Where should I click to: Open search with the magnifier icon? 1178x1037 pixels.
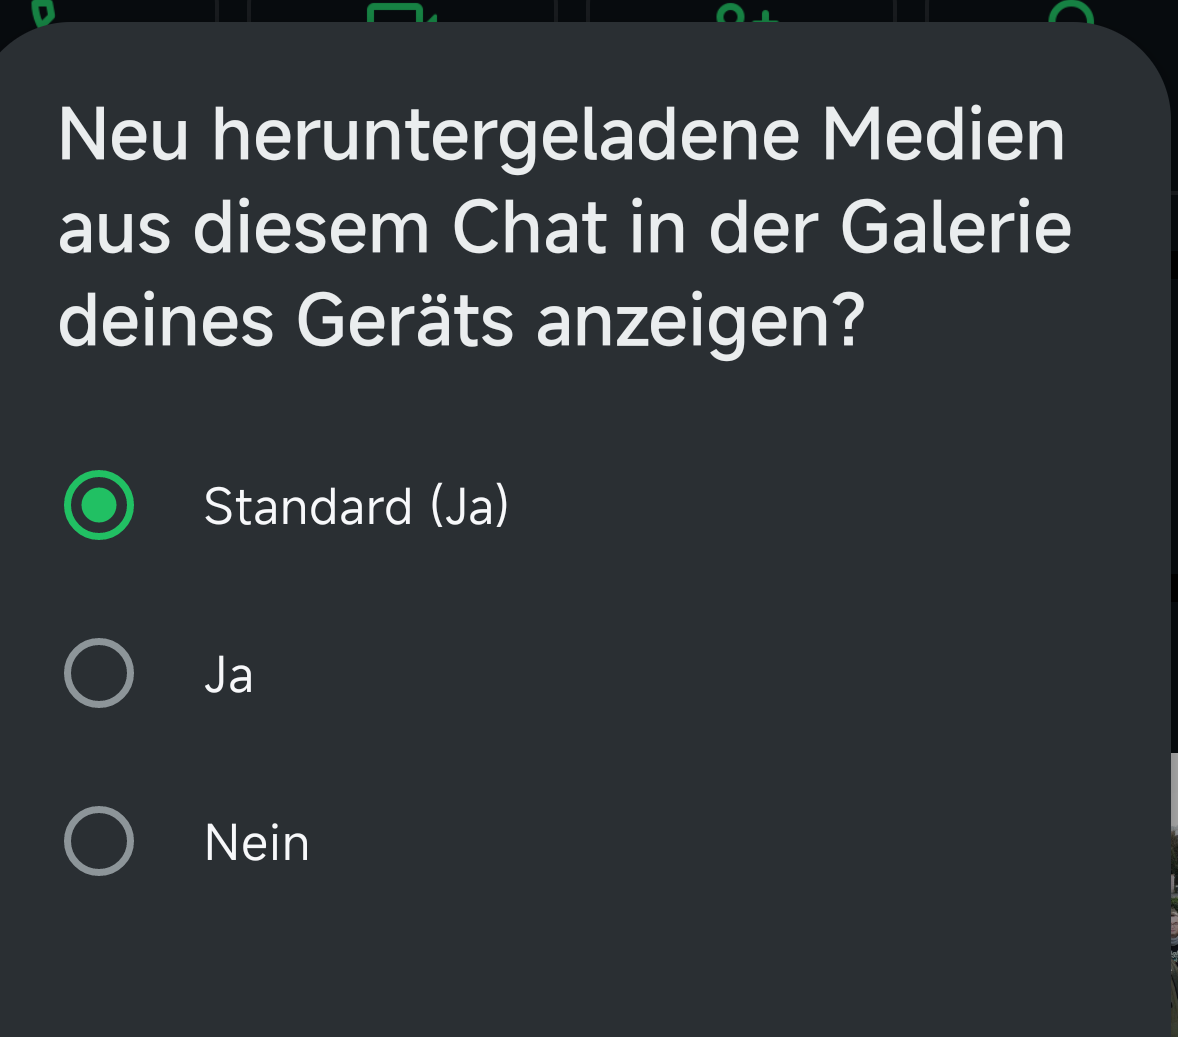[x=1071, y=12]
